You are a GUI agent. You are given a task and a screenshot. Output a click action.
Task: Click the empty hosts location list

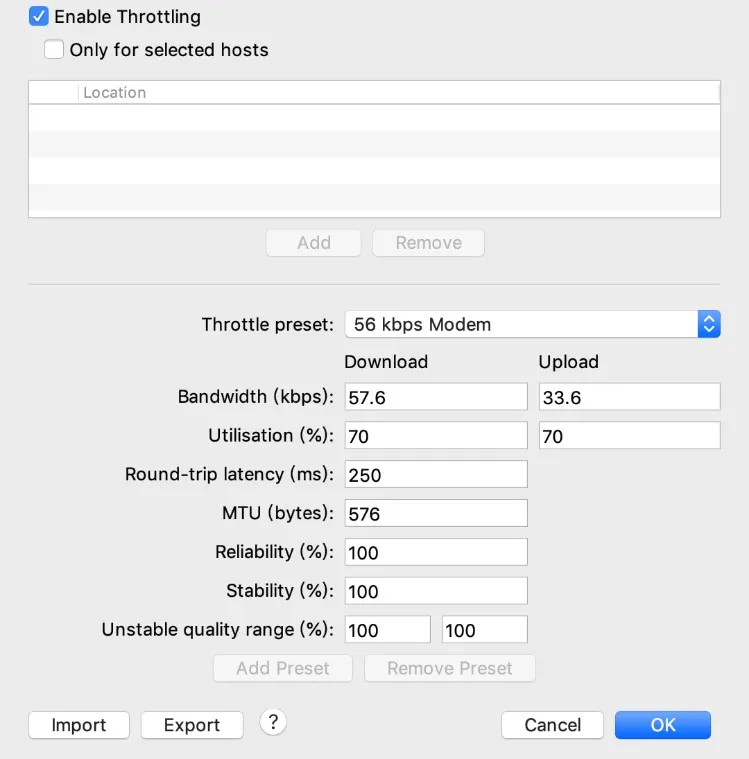[x=374, y=160]
